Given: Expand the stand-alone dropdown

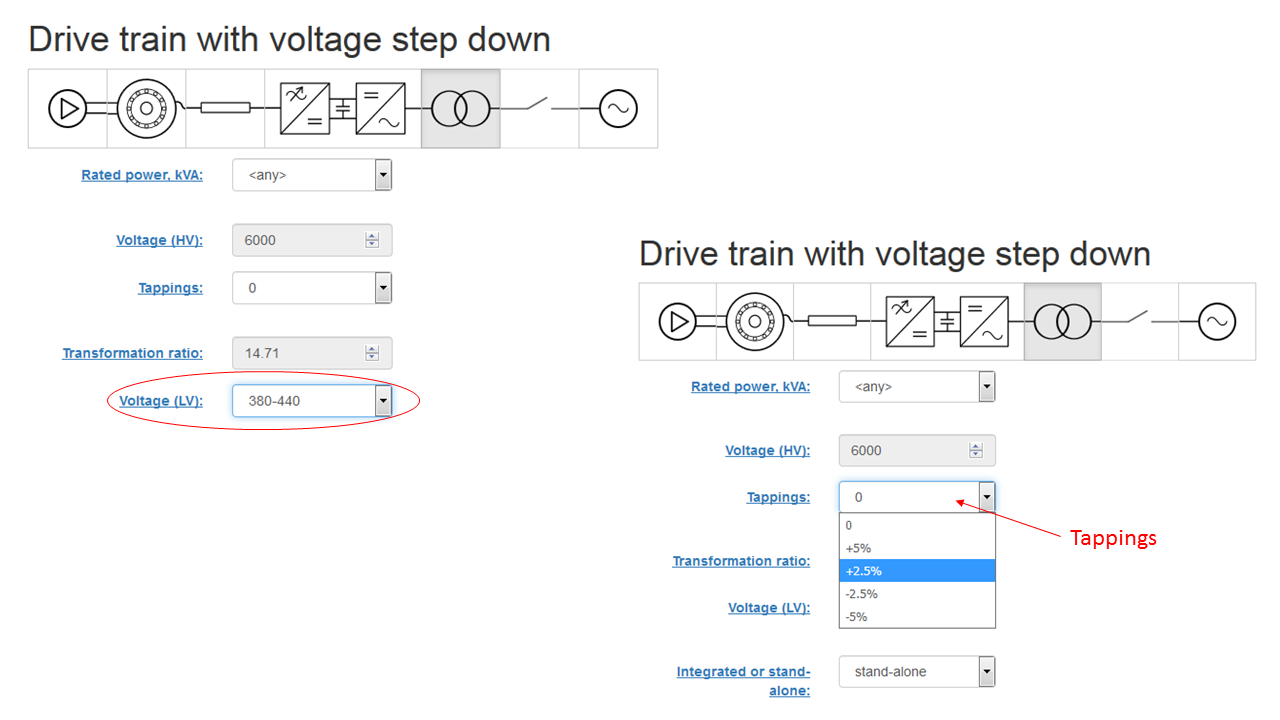Looking at the screenshot, I should tap(917, 672).
